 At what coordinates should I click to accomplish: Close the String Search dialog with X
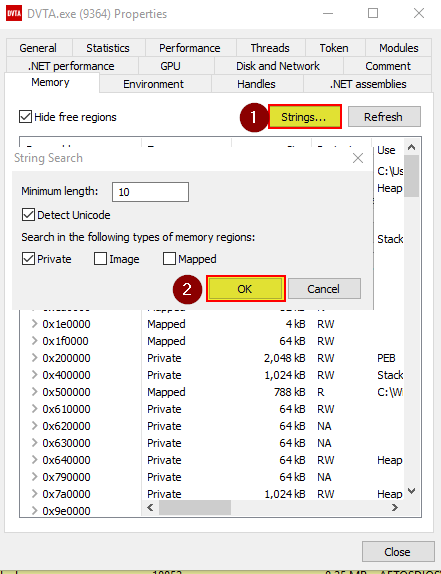tap(358, 158)
